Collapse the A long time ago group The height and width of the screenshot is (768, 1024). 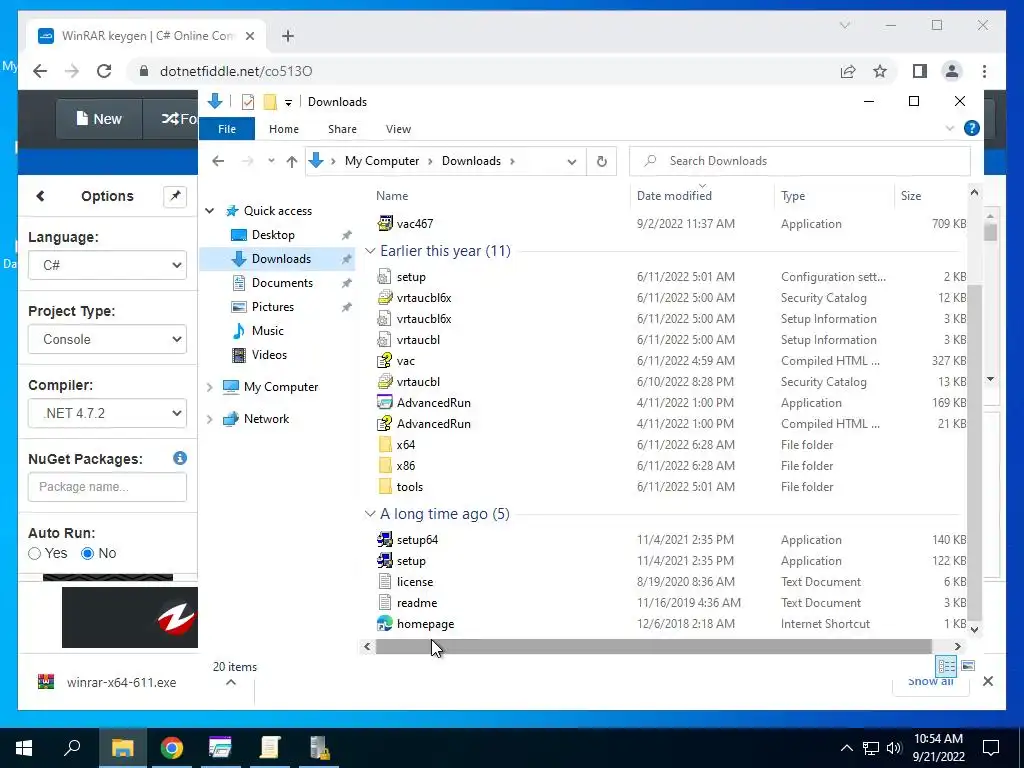[x=370, y=515]
